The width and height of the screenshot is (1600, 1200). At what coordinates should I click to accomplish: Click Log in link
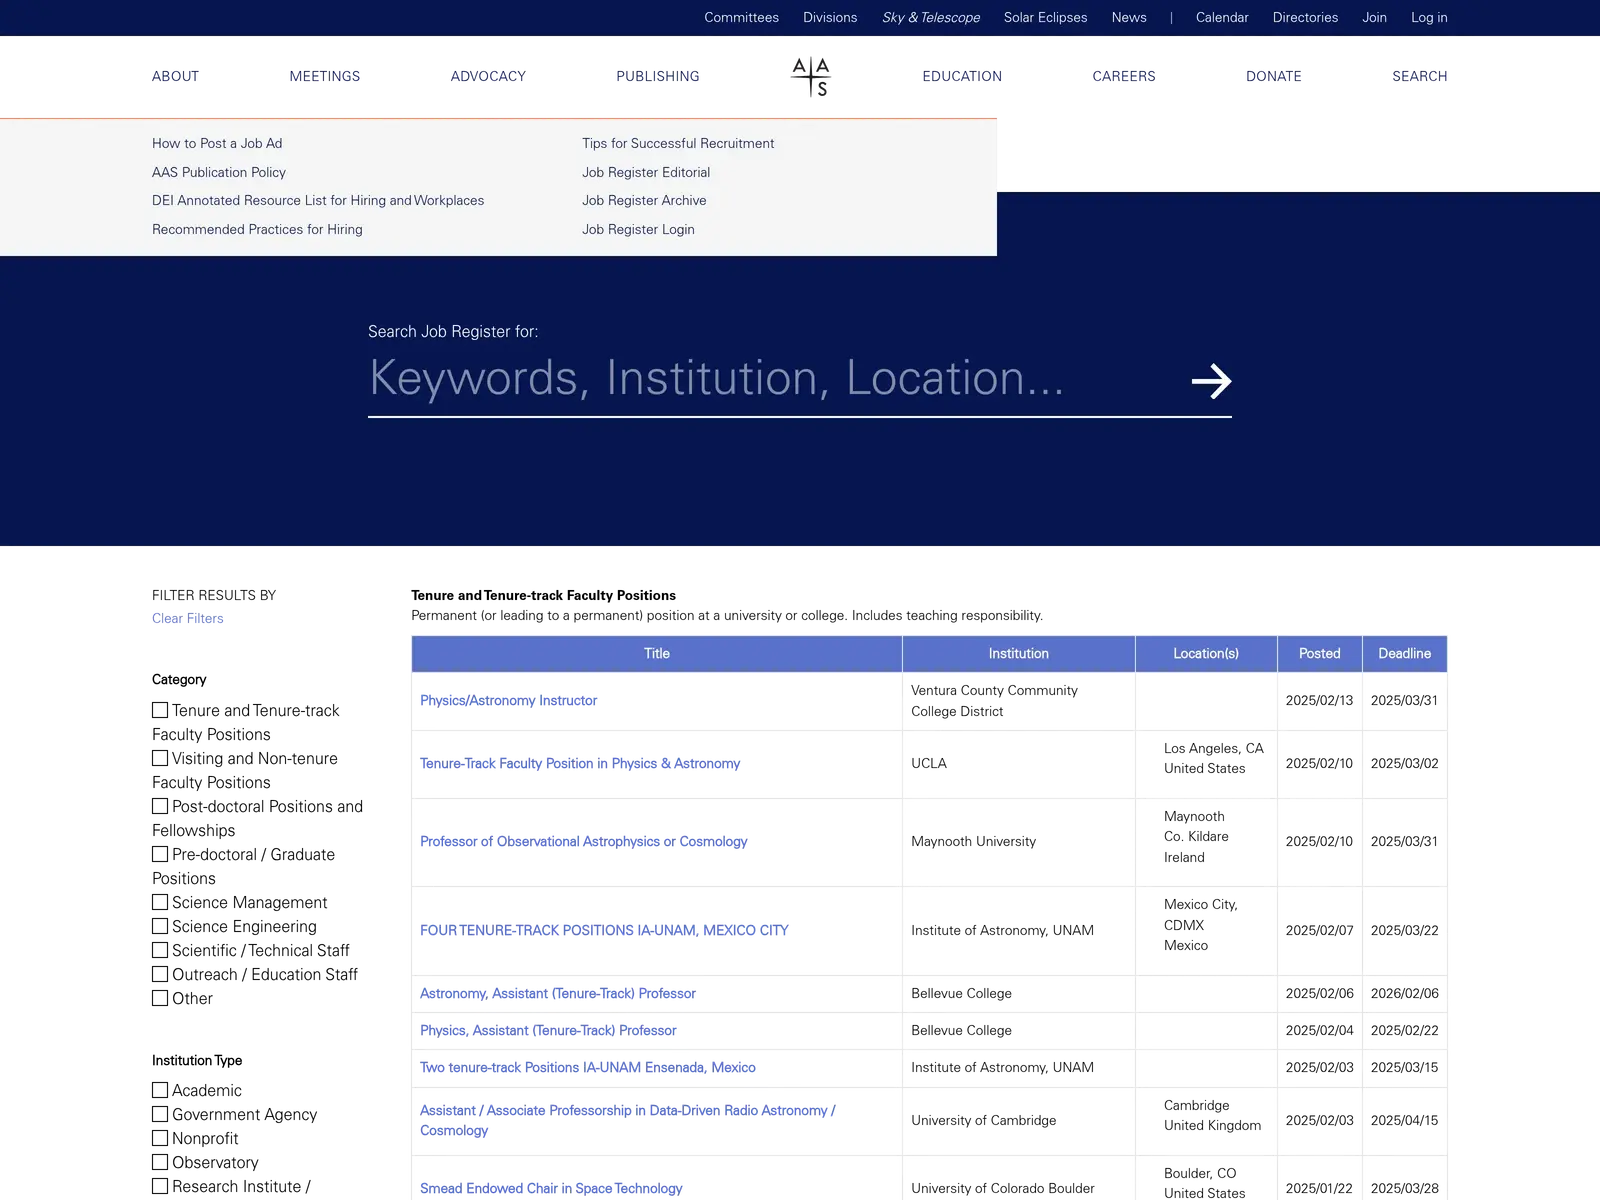pyautogui.click(x=1429, y=17)
